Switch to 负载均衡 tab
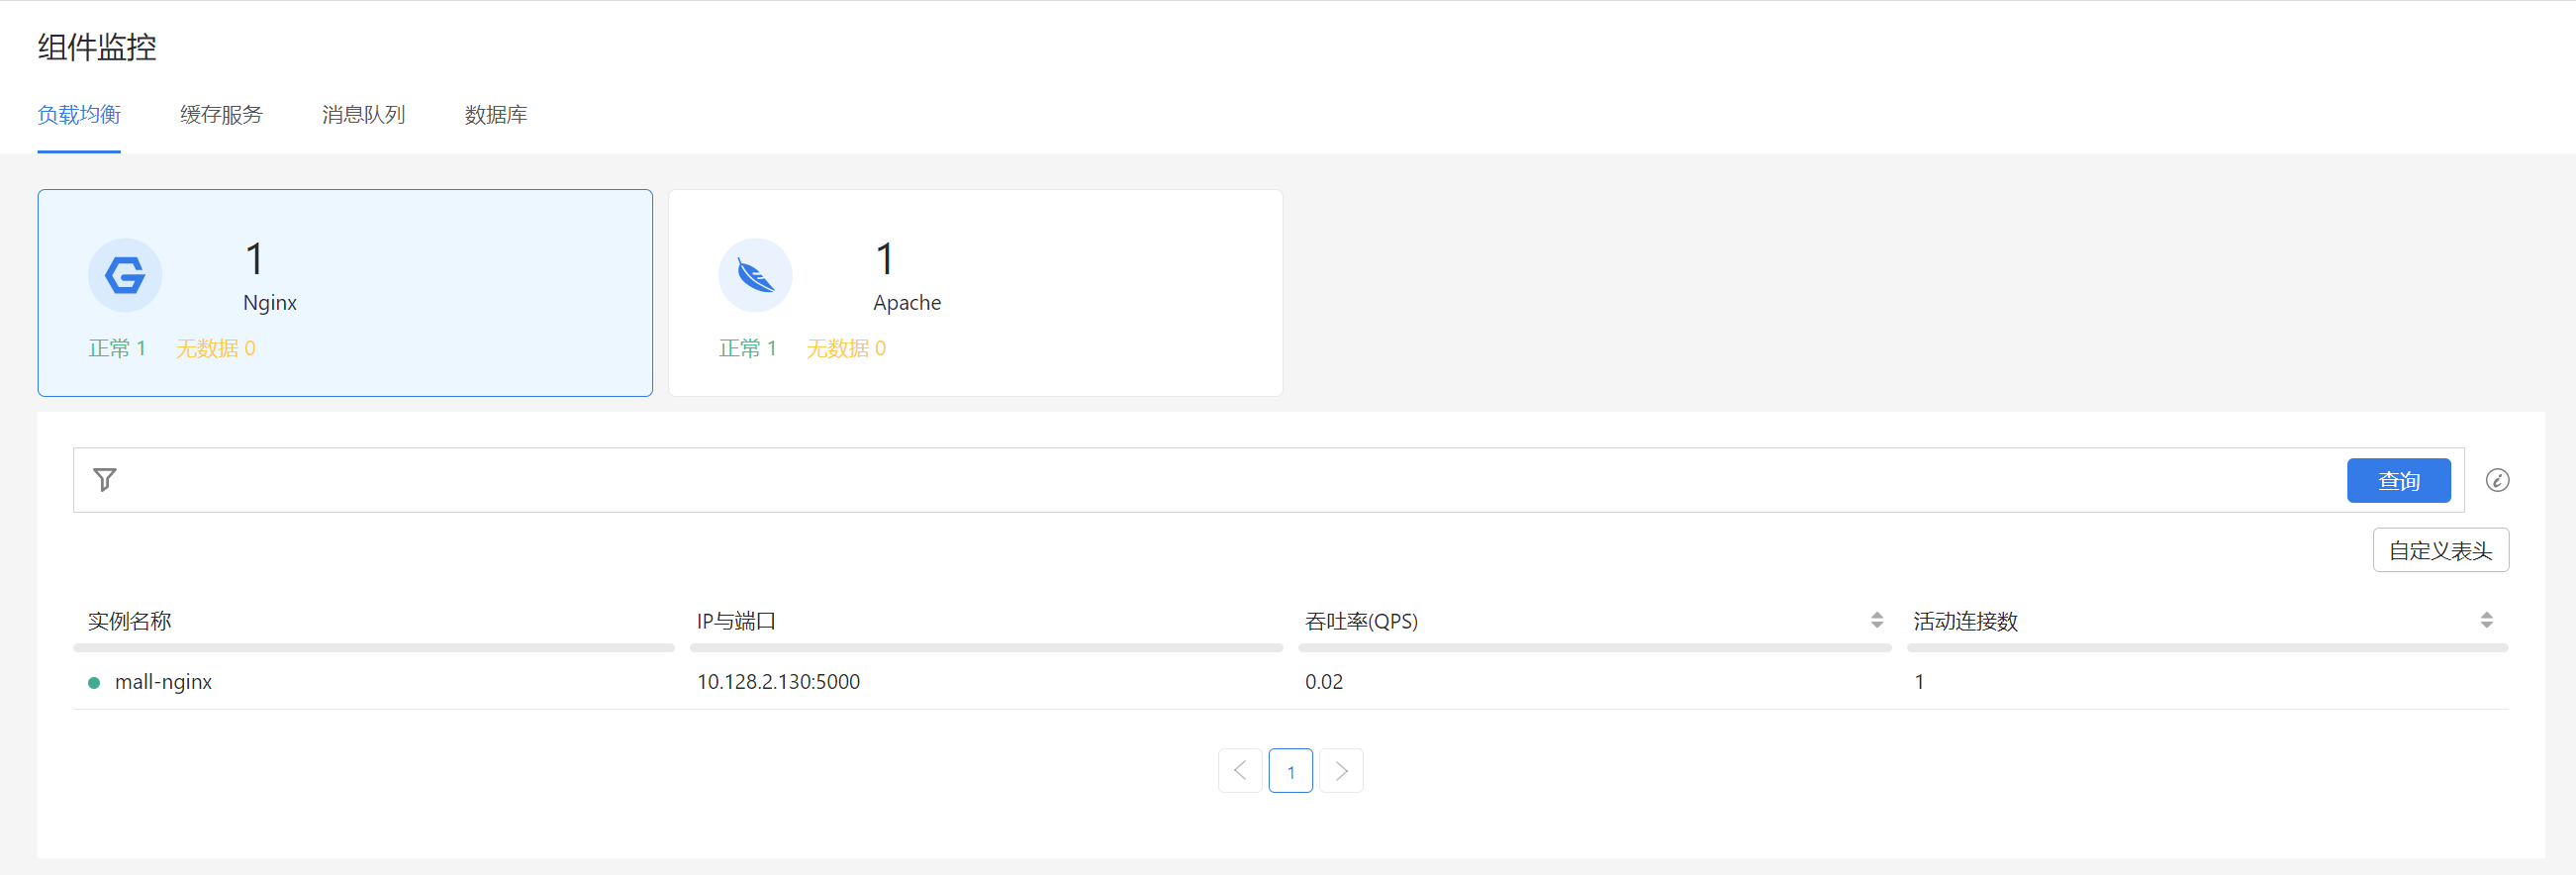The image size is (2576, 875). click(x=79, y=115)
